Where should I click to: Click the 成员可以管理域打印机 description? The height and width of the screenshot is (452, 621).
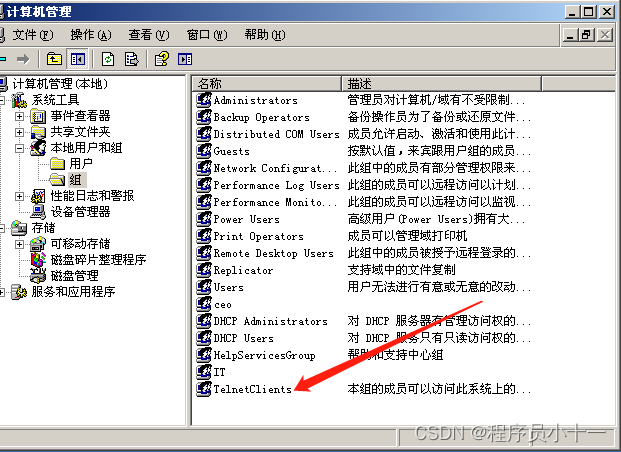click(x=407, y=236)
